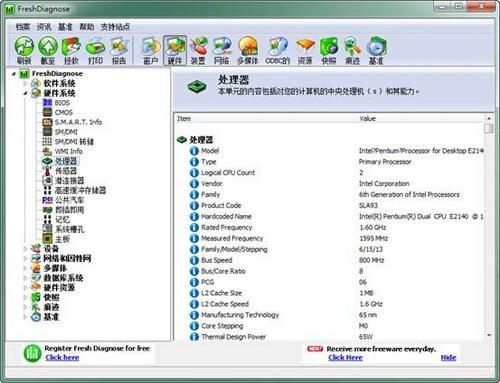Expand the 设备 devices node

[x=25, y=249]
